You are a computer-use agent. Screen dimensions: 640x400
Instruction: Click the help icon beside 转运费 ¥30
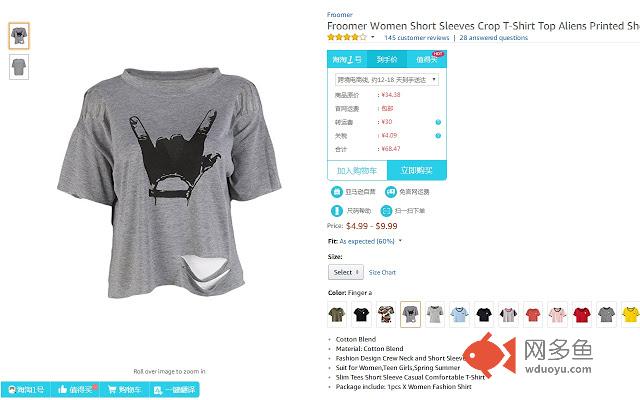point(438,122)
